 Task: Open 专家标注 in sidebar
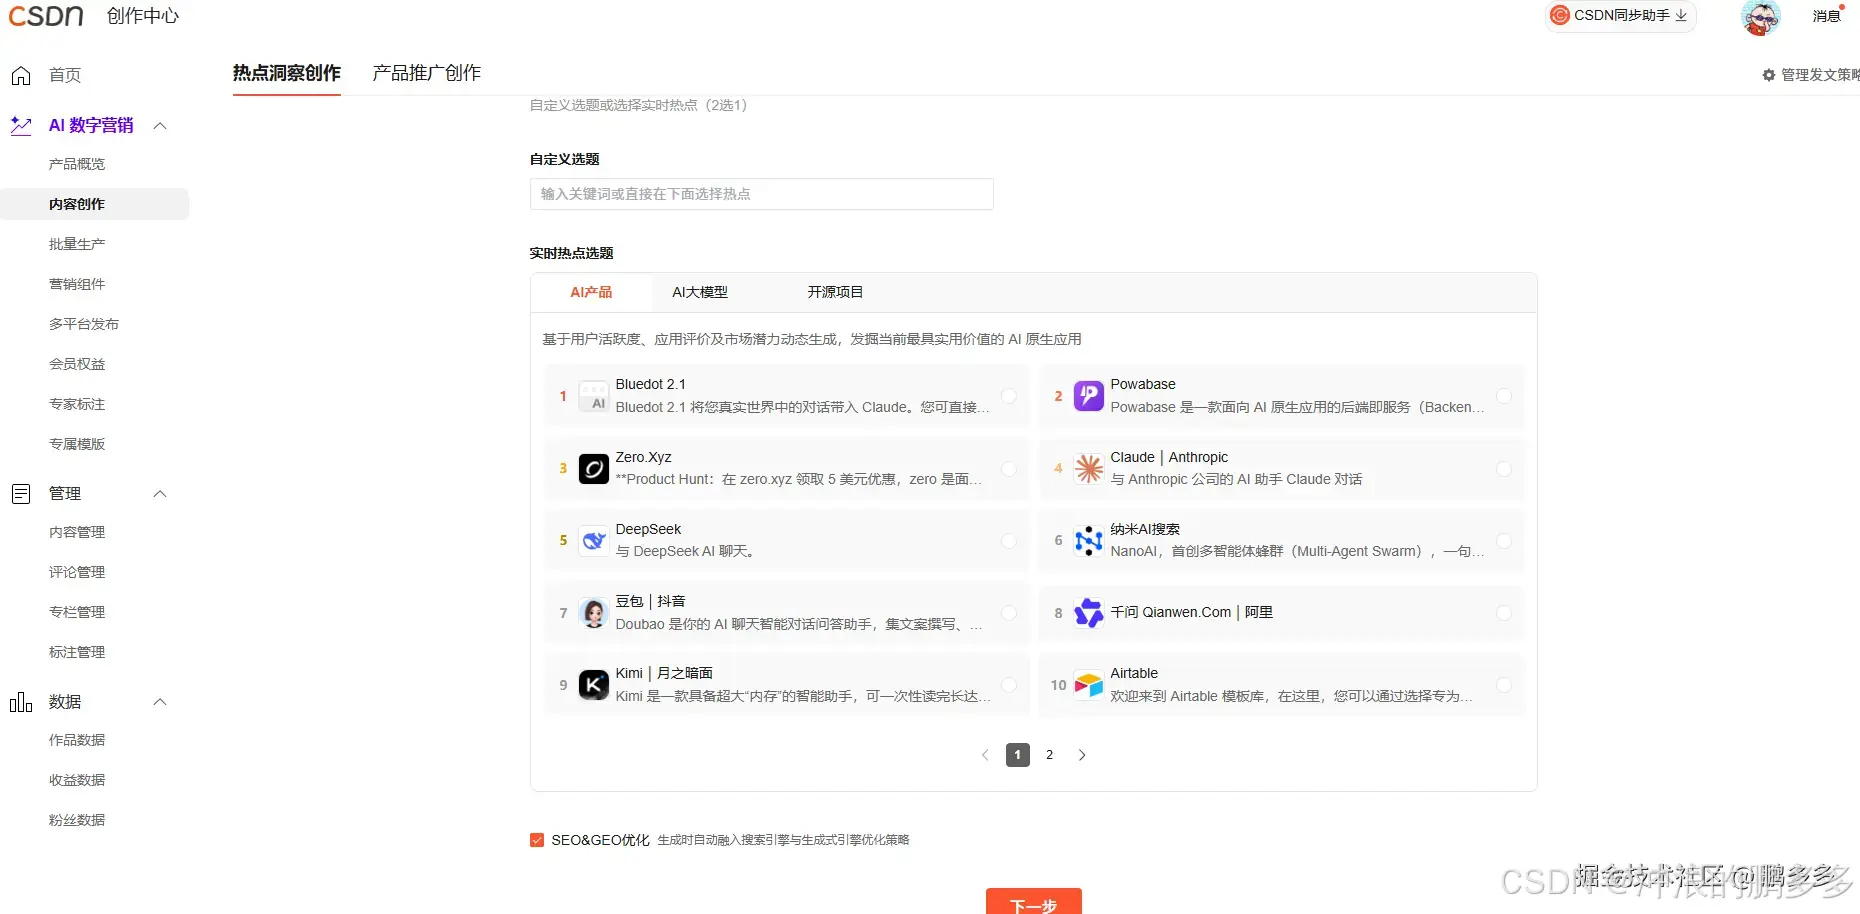77,404
